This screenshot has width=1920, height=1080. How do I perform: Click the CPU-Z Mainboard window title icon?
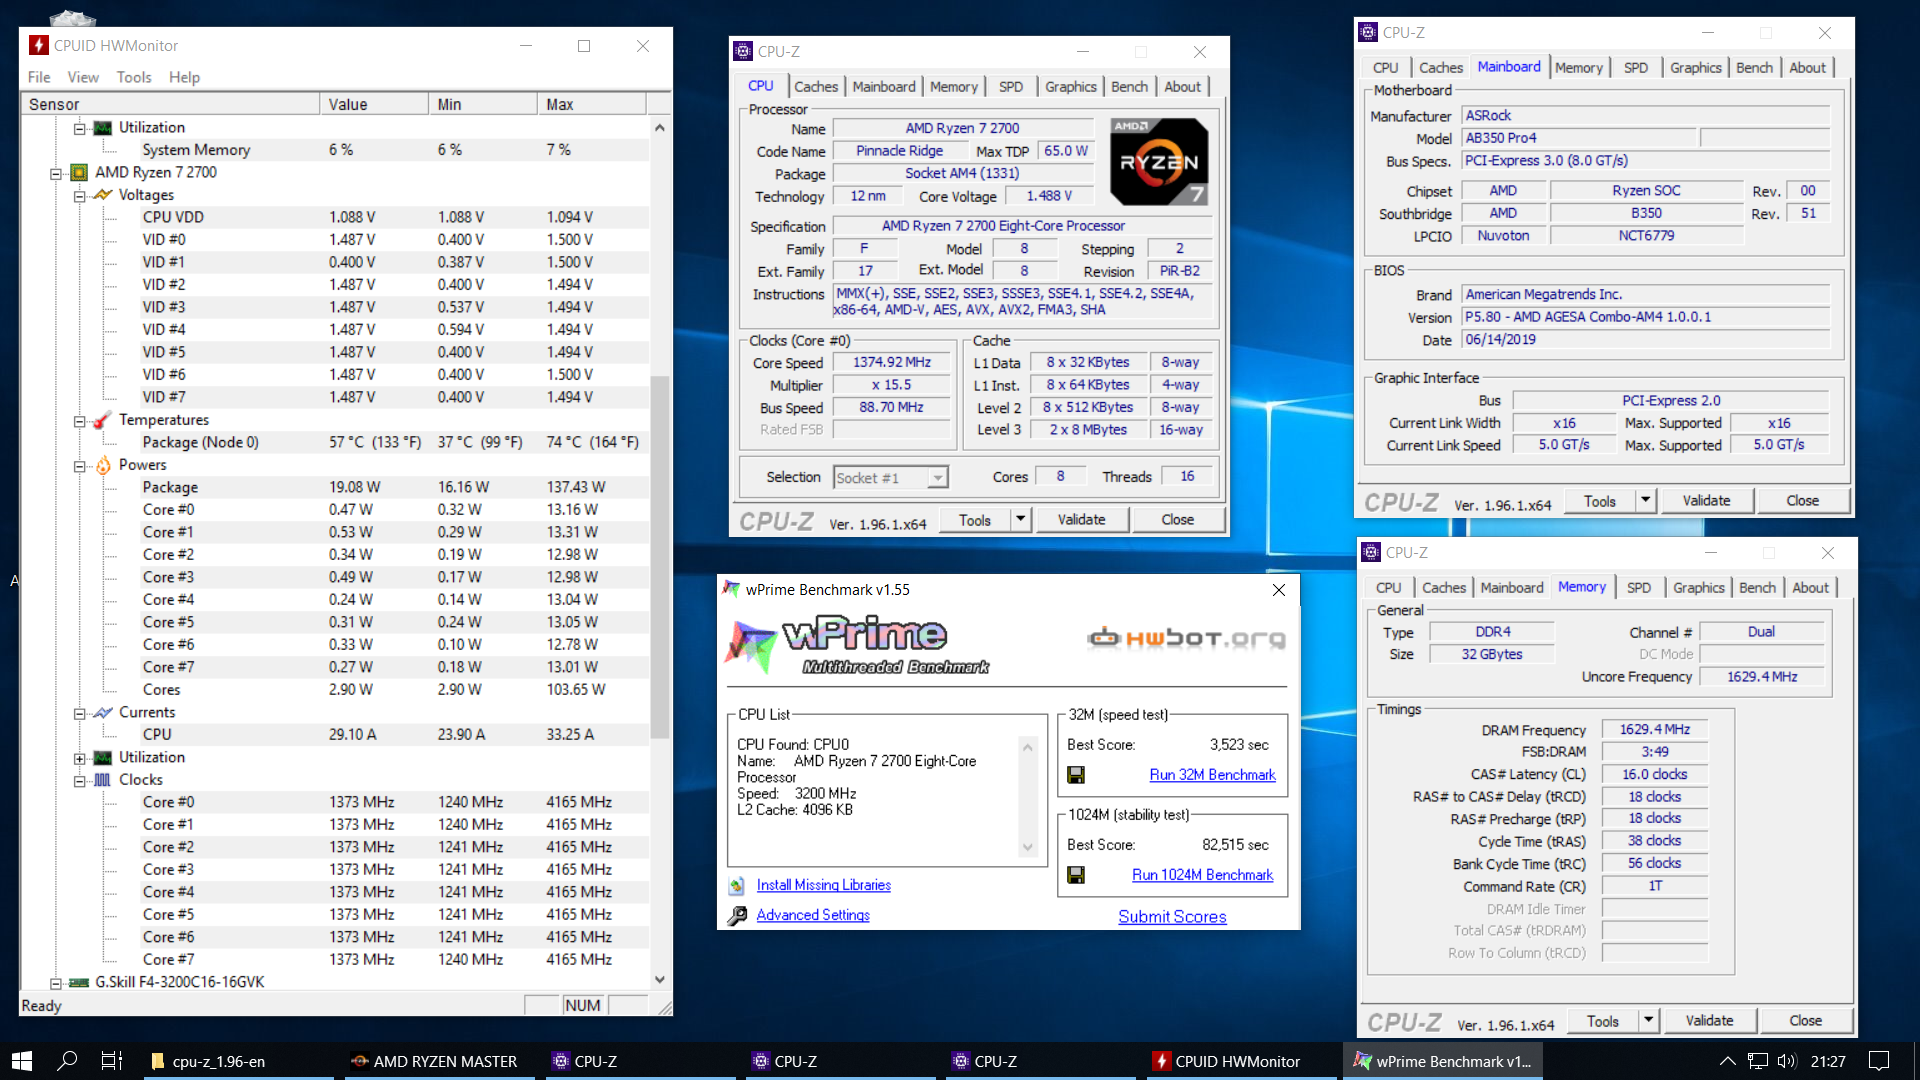coord(1368,32)
